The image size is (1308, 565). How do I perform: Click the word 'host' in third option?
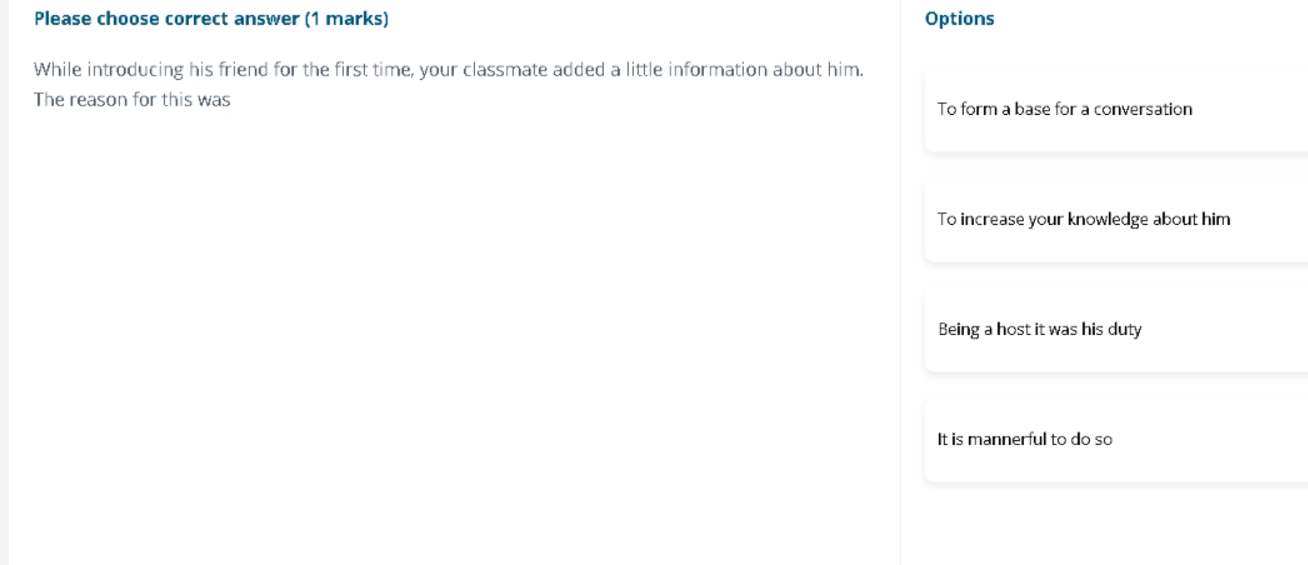(x=1013, y=330)
